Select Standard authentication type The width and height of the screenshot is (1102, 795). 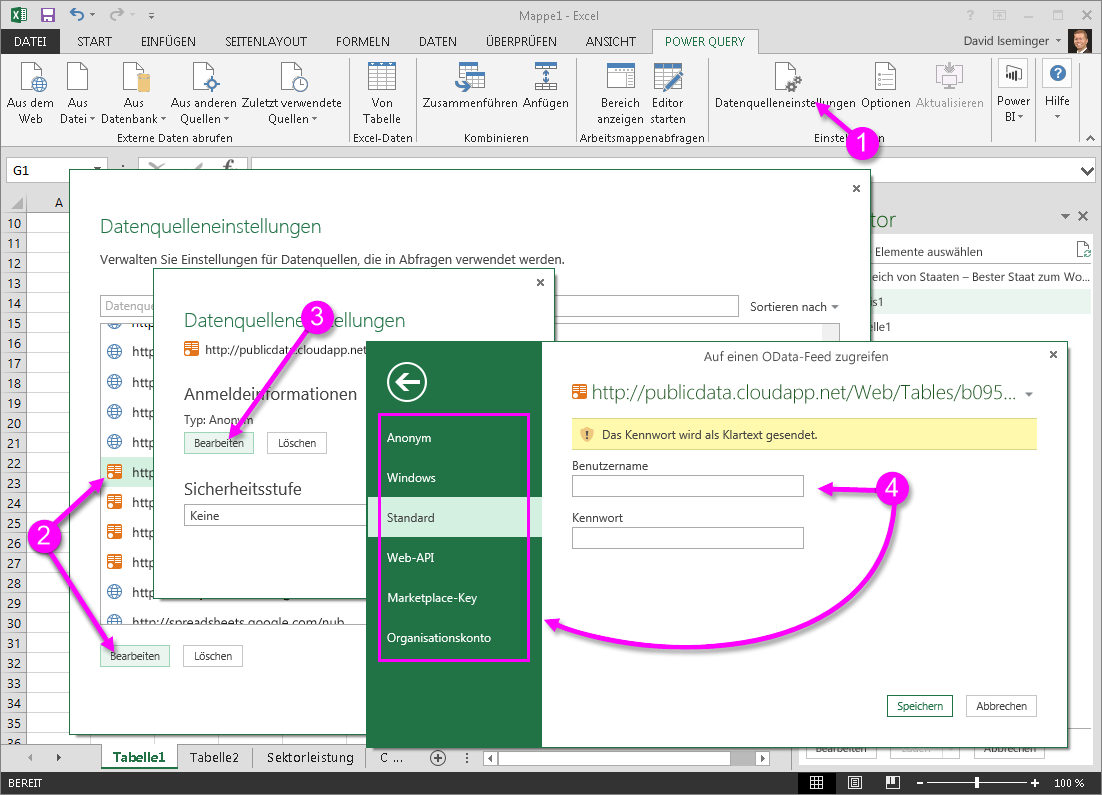click(454, 517)
